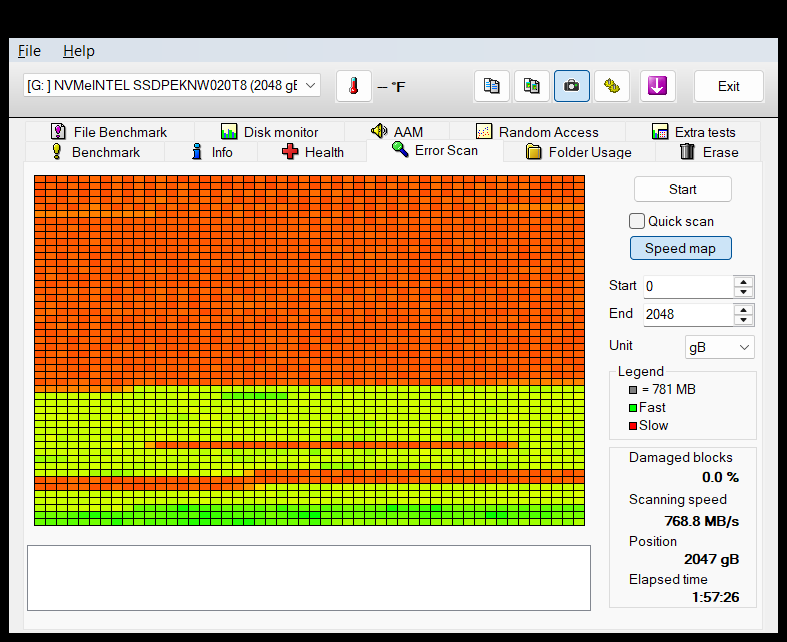Open the AAM tab
The height and width of the screenshot is (642, 787).
pos(397,132)
